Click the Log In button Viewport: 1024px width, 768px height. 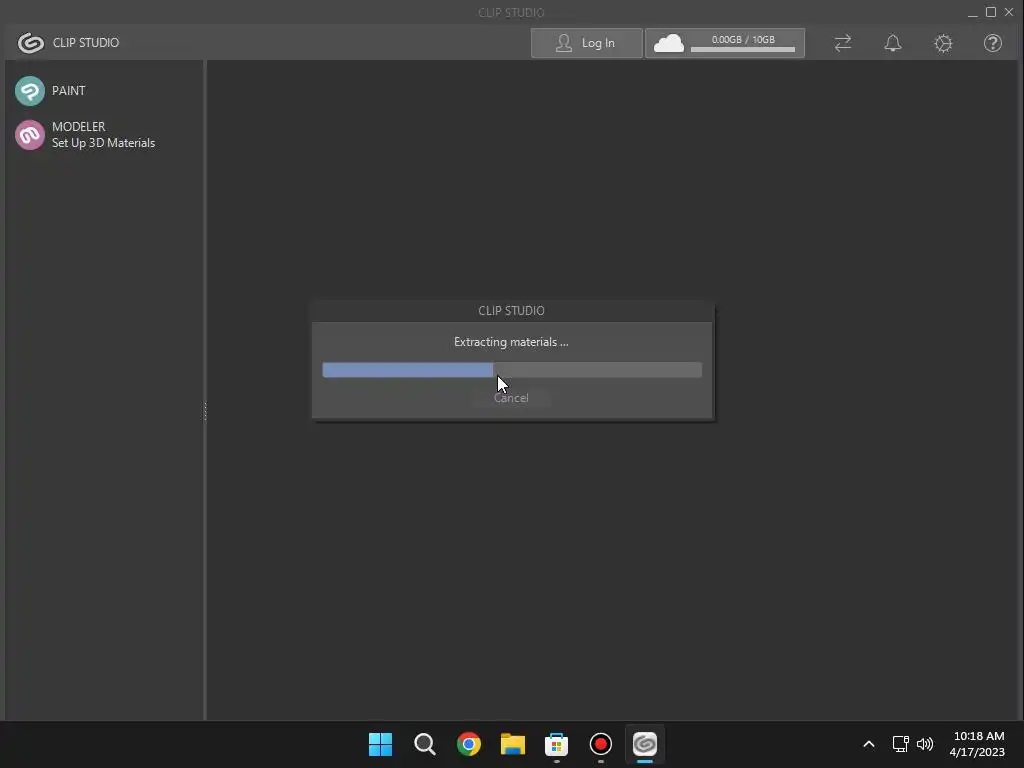click(x=586, y=43)
